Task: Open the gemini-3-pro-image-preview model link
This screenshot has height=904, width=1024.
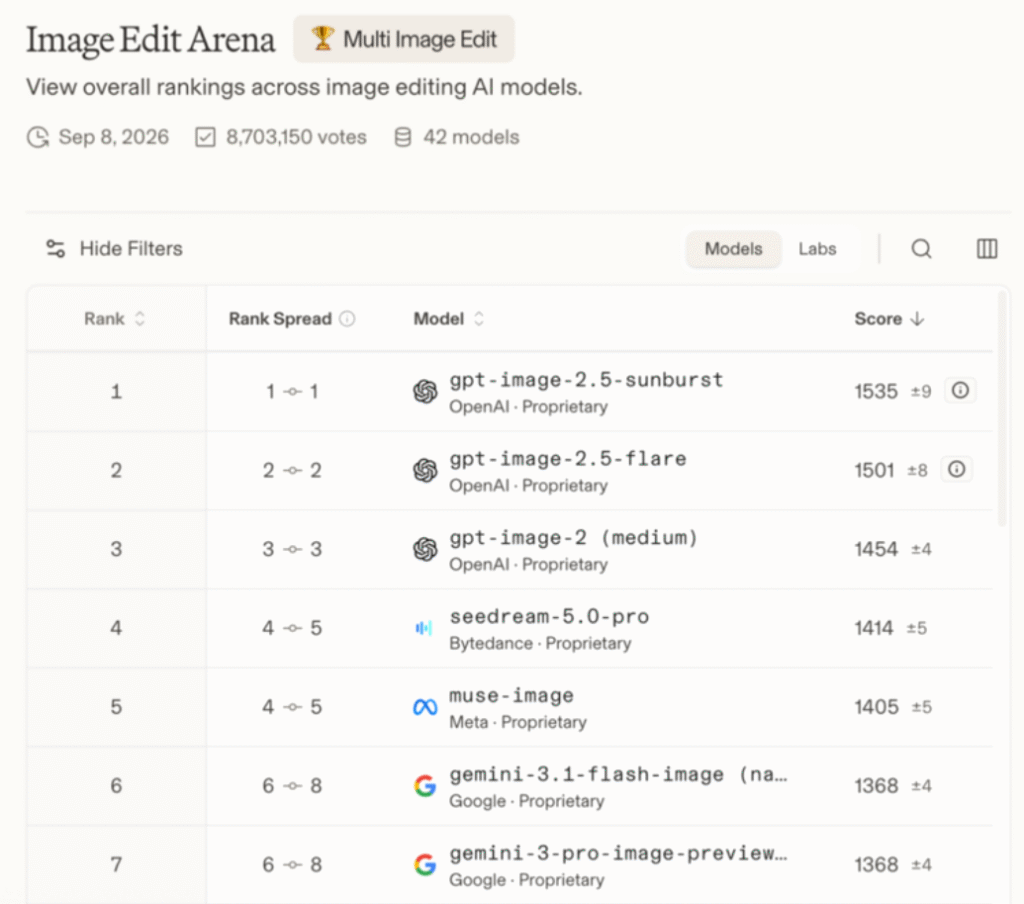Action: coord(618,853)
